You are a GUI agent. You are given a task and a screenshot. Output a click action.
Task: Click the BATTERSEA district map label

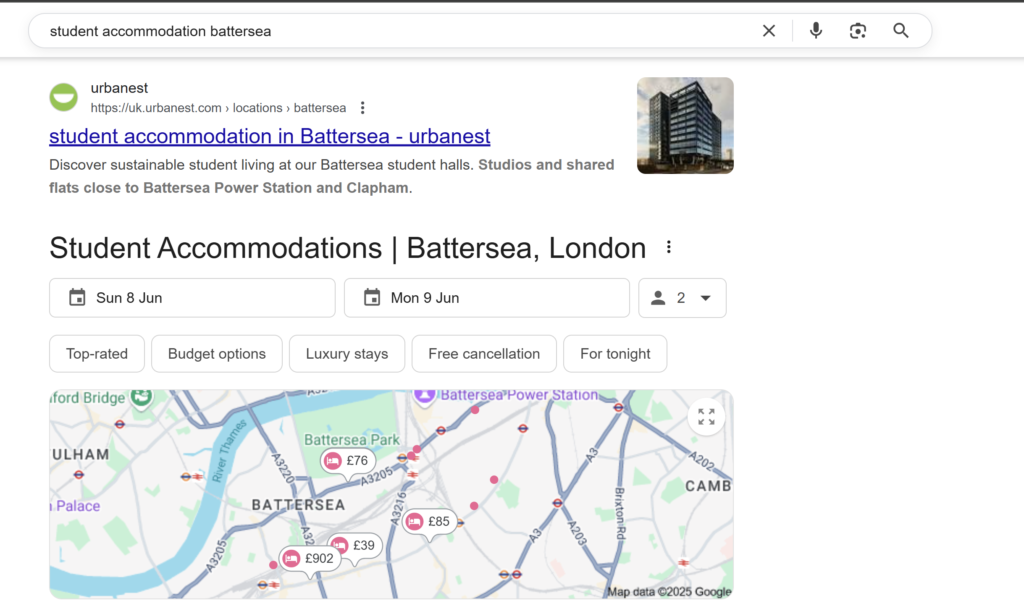pos(298,505)
